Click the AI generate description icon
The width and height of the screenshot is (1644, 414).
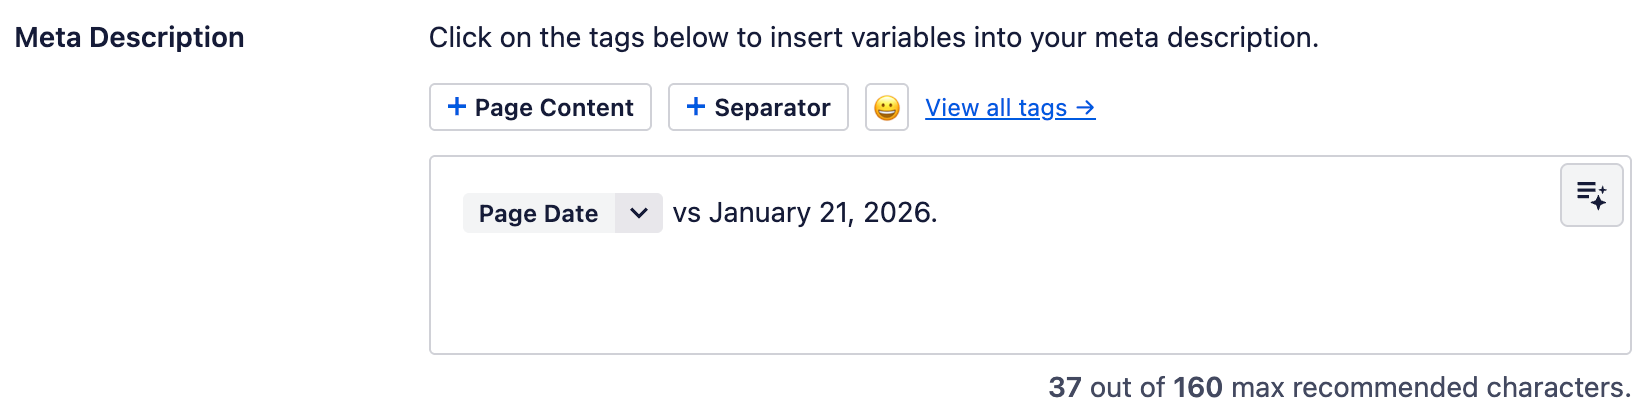(x=1591, y=195)
